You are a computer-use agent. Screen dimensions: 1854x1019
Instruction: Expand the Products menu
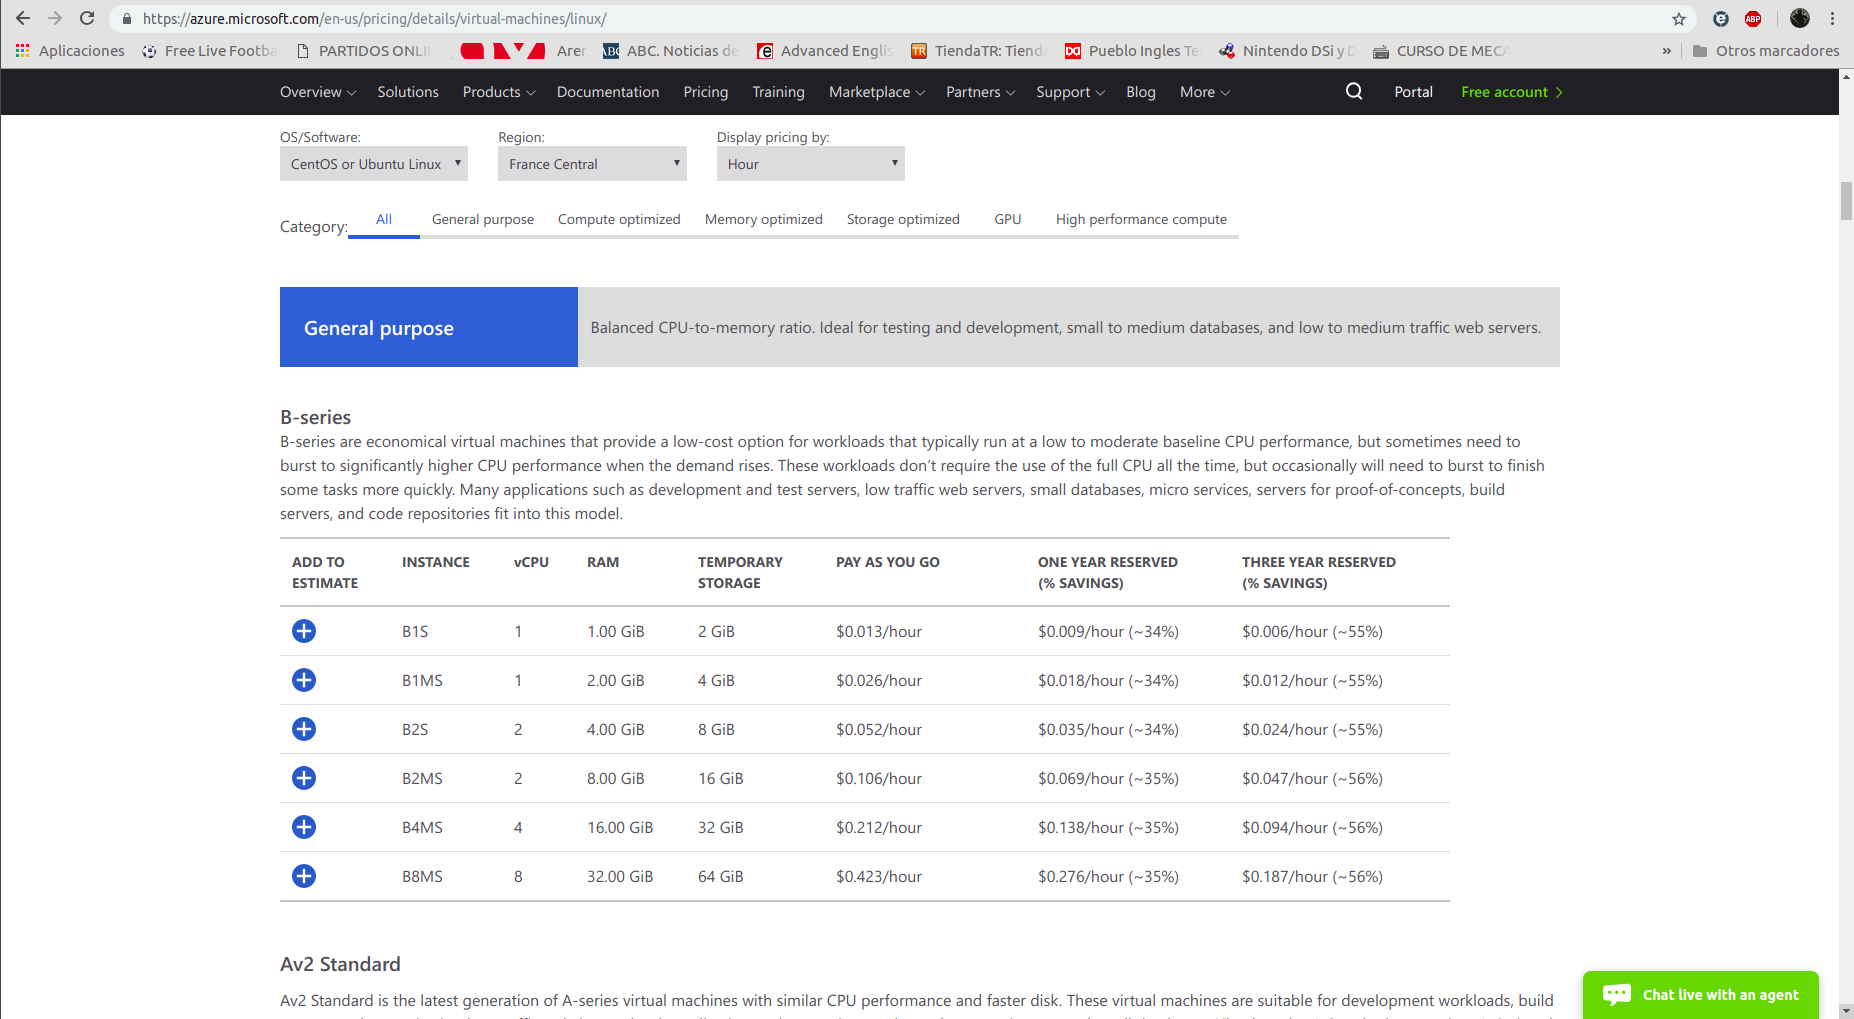(x=498, y=92)
